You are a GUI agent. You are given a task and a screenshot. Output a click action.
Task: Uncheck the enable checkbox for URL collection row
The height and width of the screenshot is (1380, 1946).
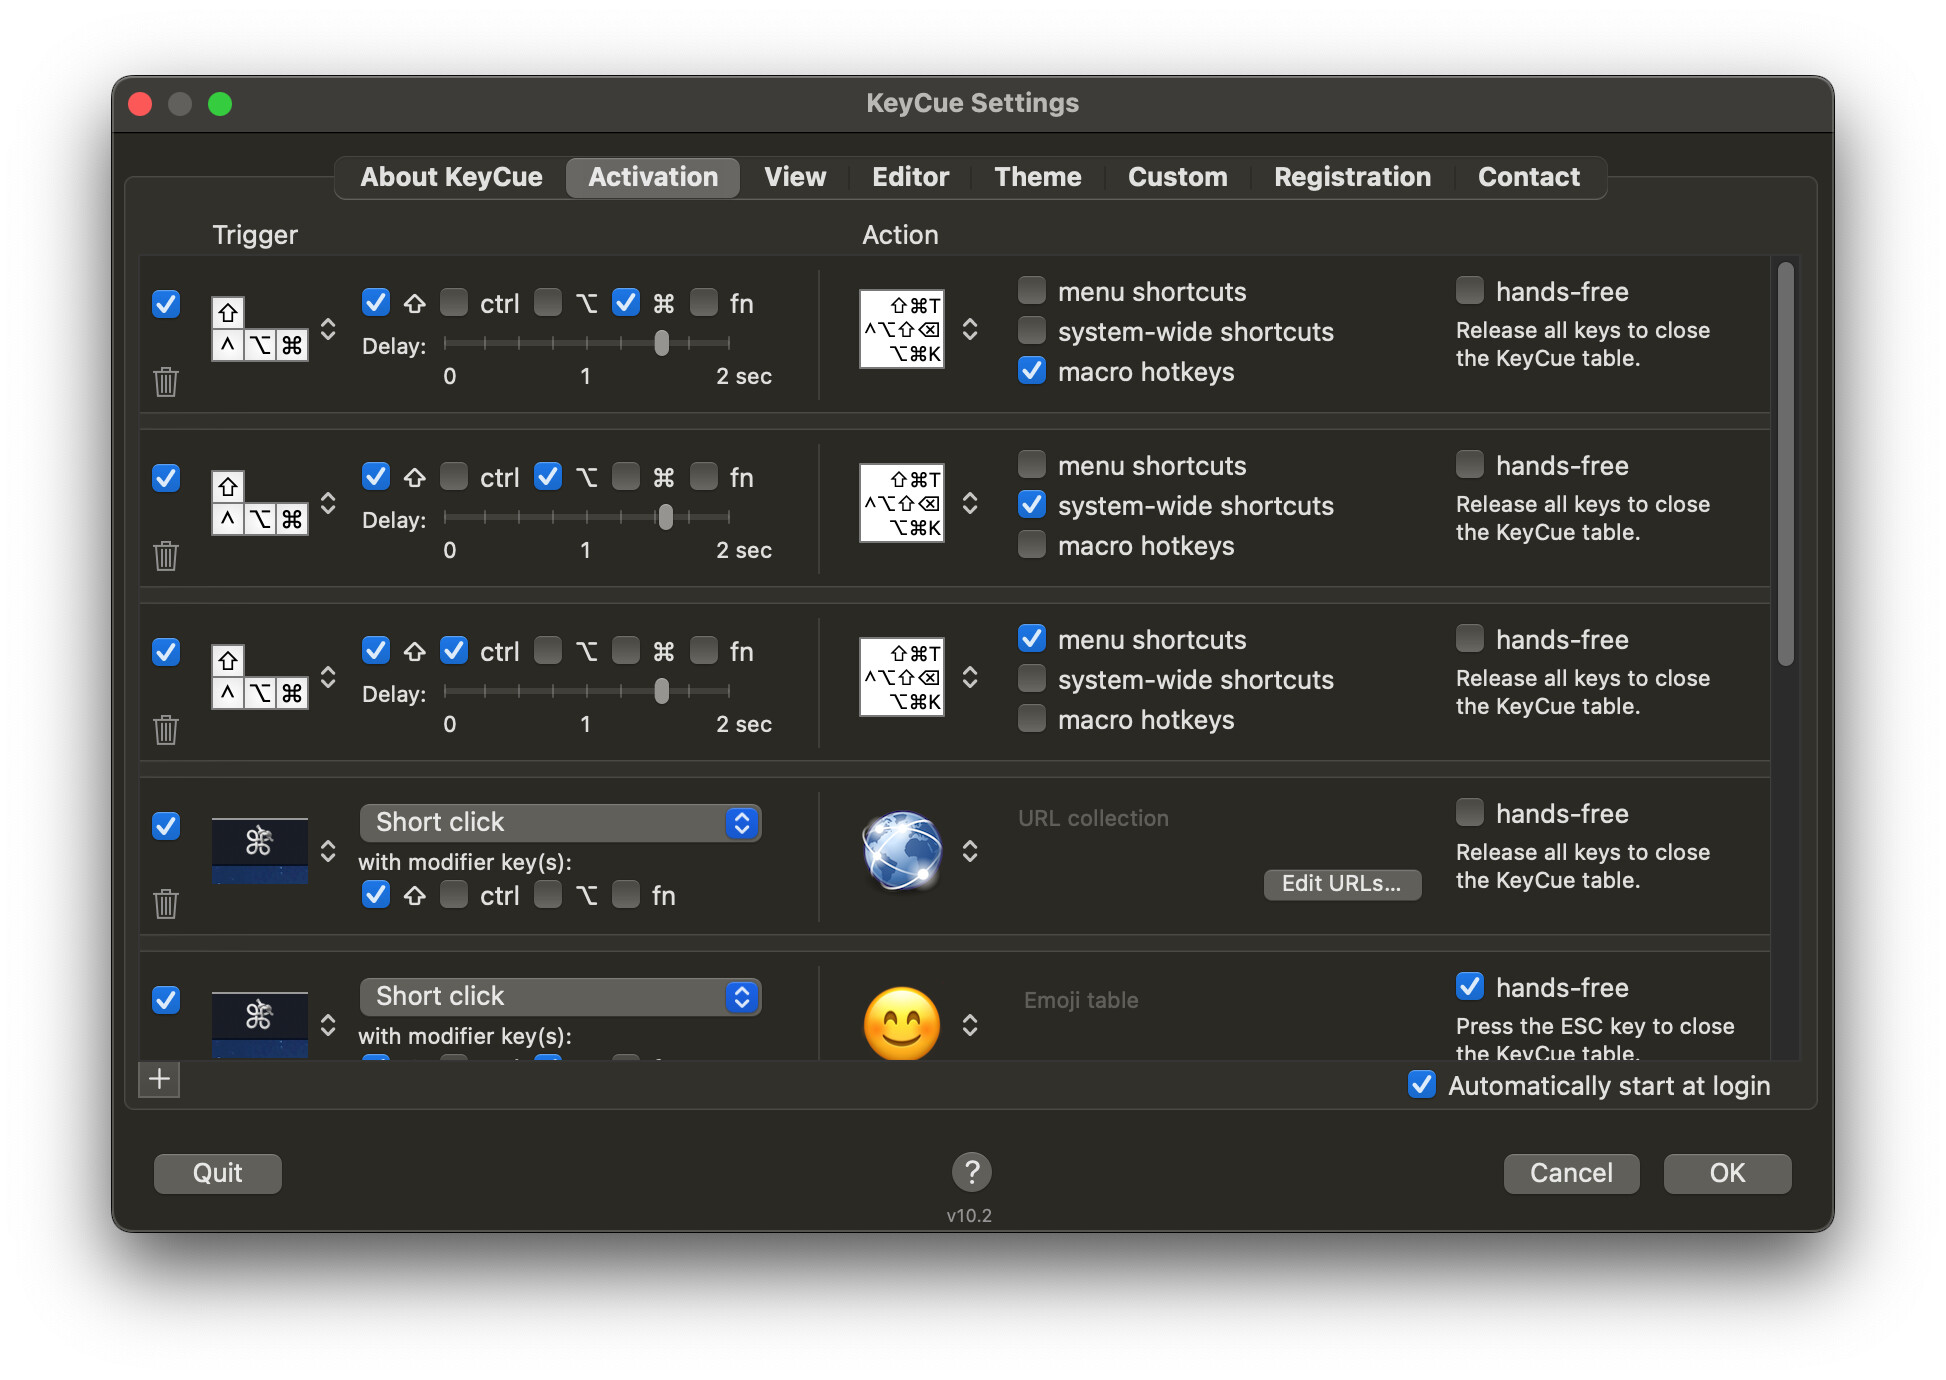pos(166,826)
